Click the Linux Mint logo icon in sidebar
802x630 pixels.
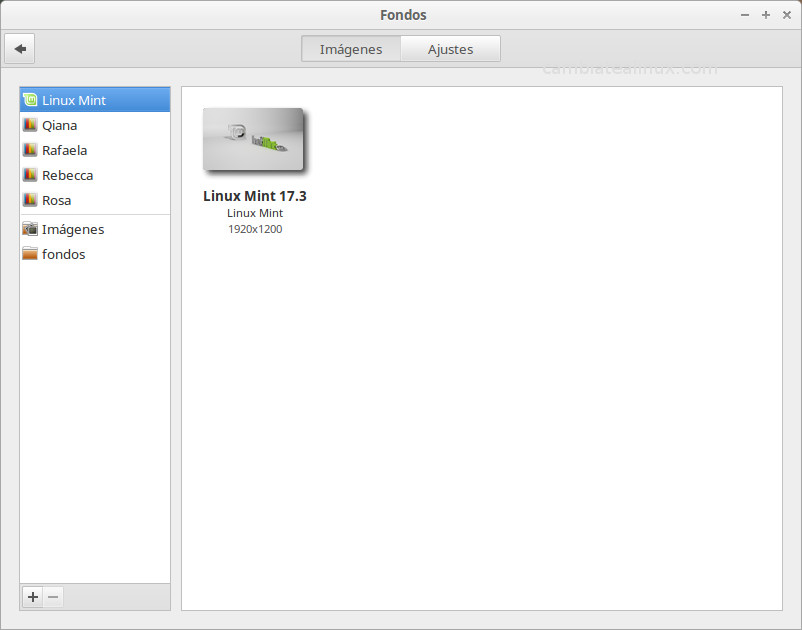(x=30, y=100)
